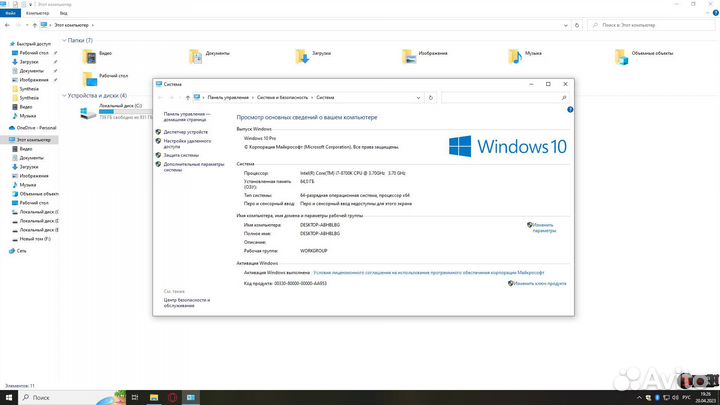
Task: Open Explorer address bar history dropdown
Action: coord(566,25)
